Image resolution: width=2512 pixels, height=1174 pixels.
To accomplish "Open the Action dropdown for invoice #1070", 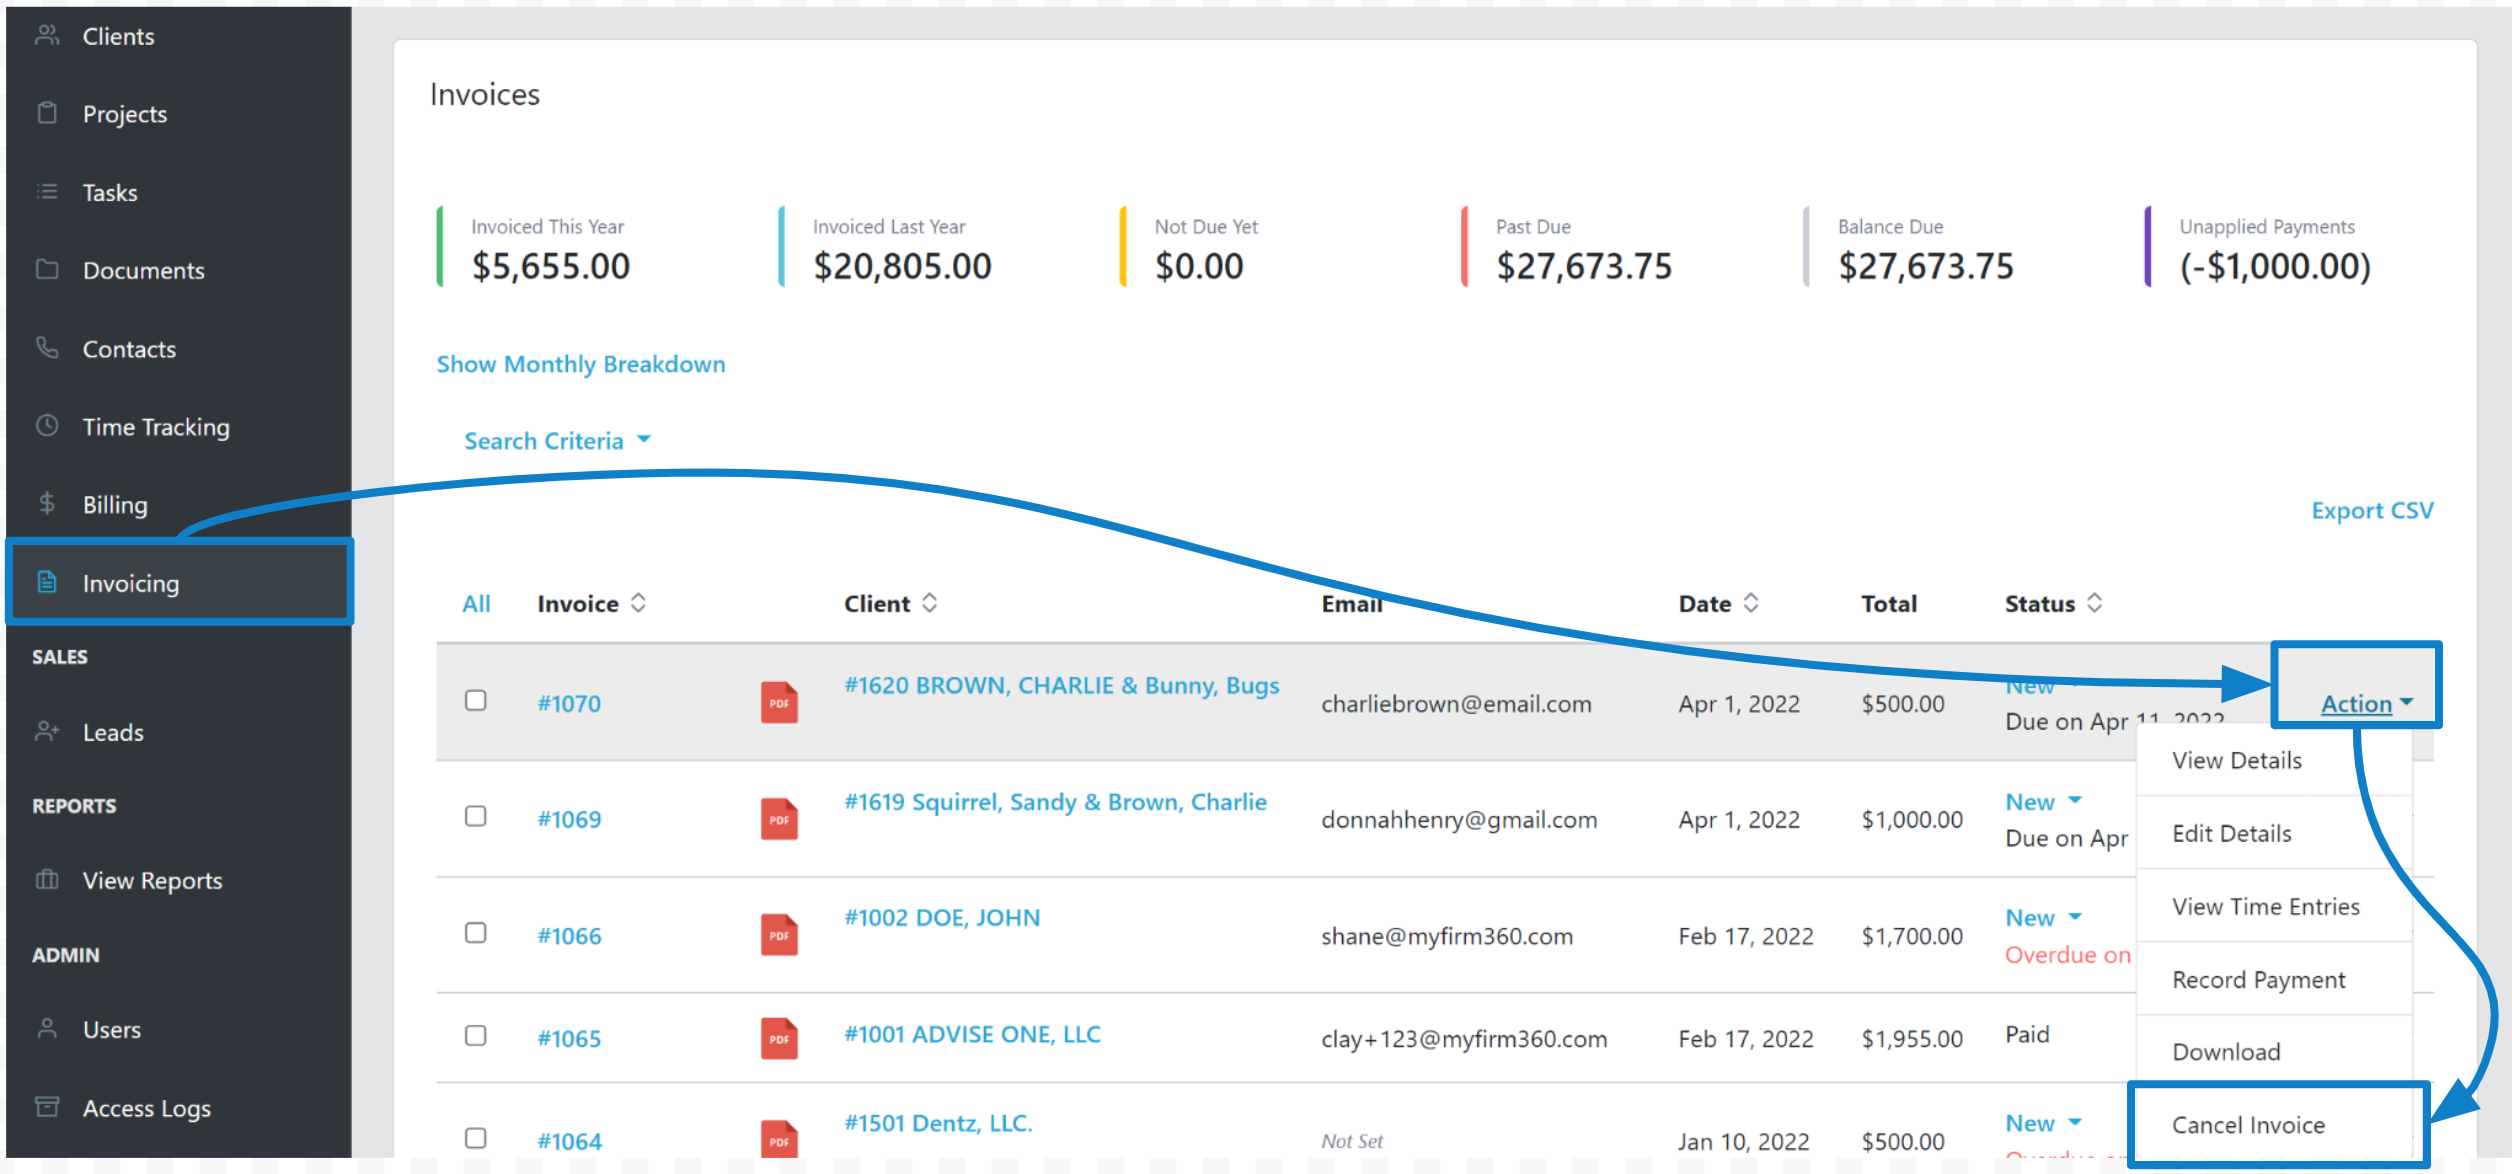I will 2366,704.
